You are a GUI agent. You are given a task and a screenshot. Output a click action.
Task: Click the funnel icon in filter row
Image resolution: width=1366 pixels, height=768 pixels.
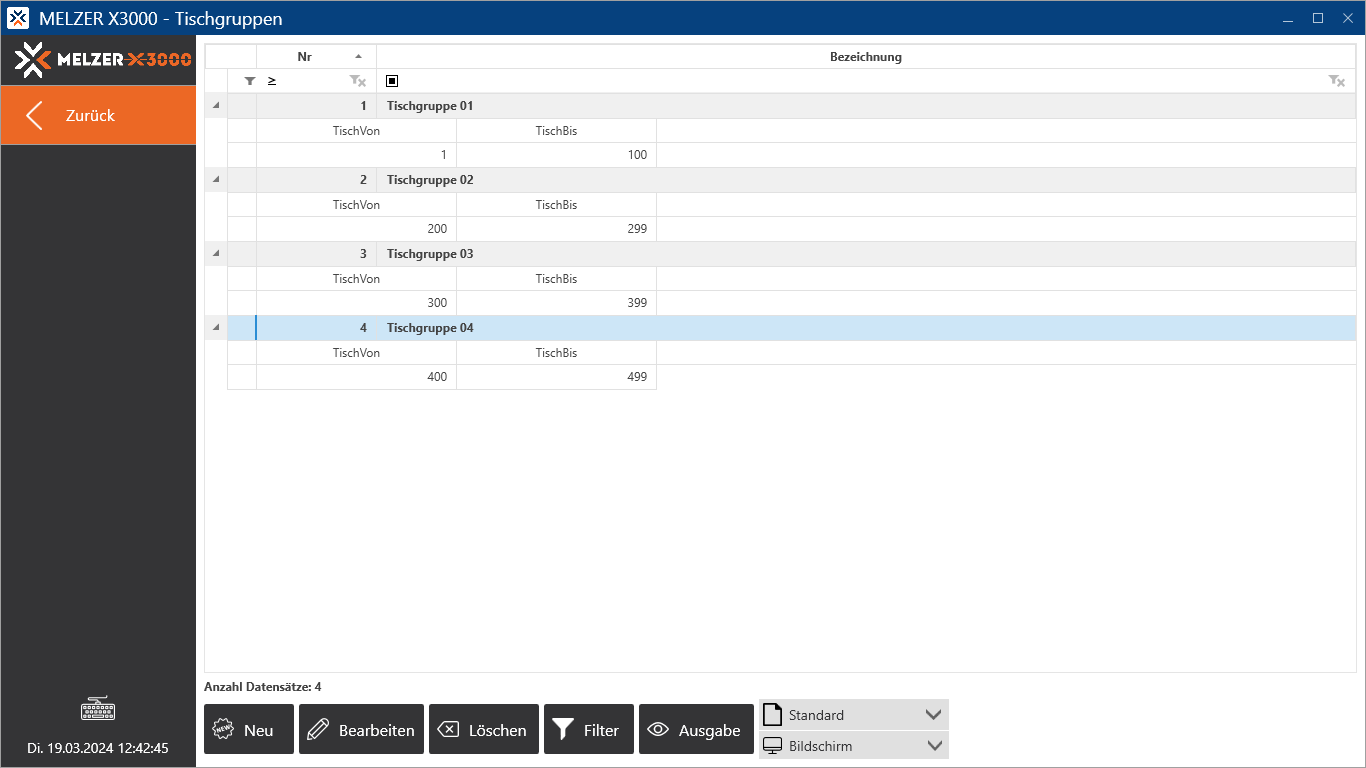point(250,81)
